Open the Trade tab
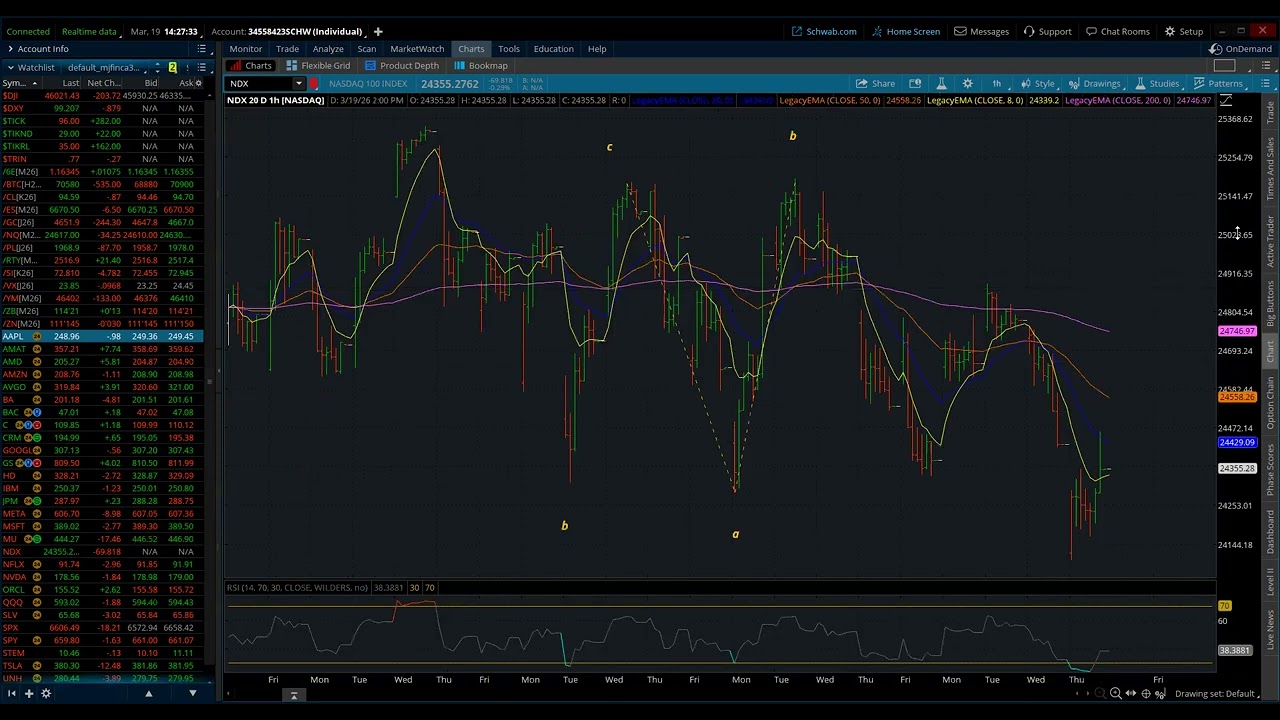 click(x=287, y=48)
